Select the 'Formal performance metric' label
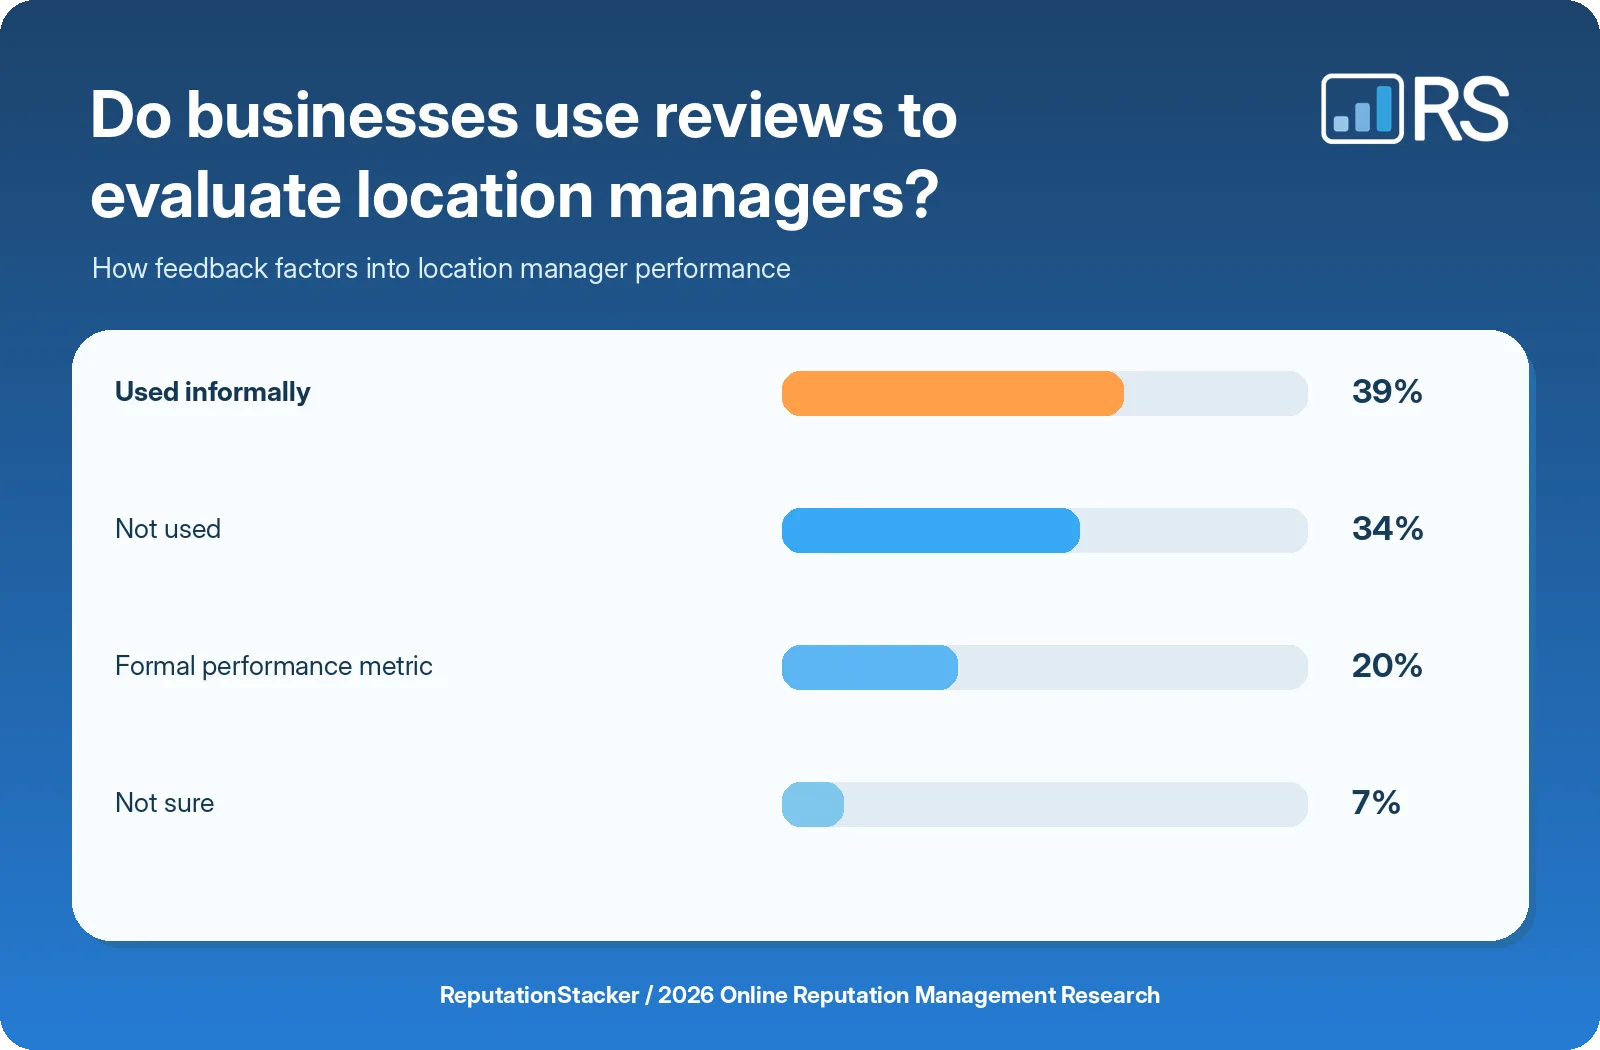Viewport: 1600px width, 1050px height. 274,666
